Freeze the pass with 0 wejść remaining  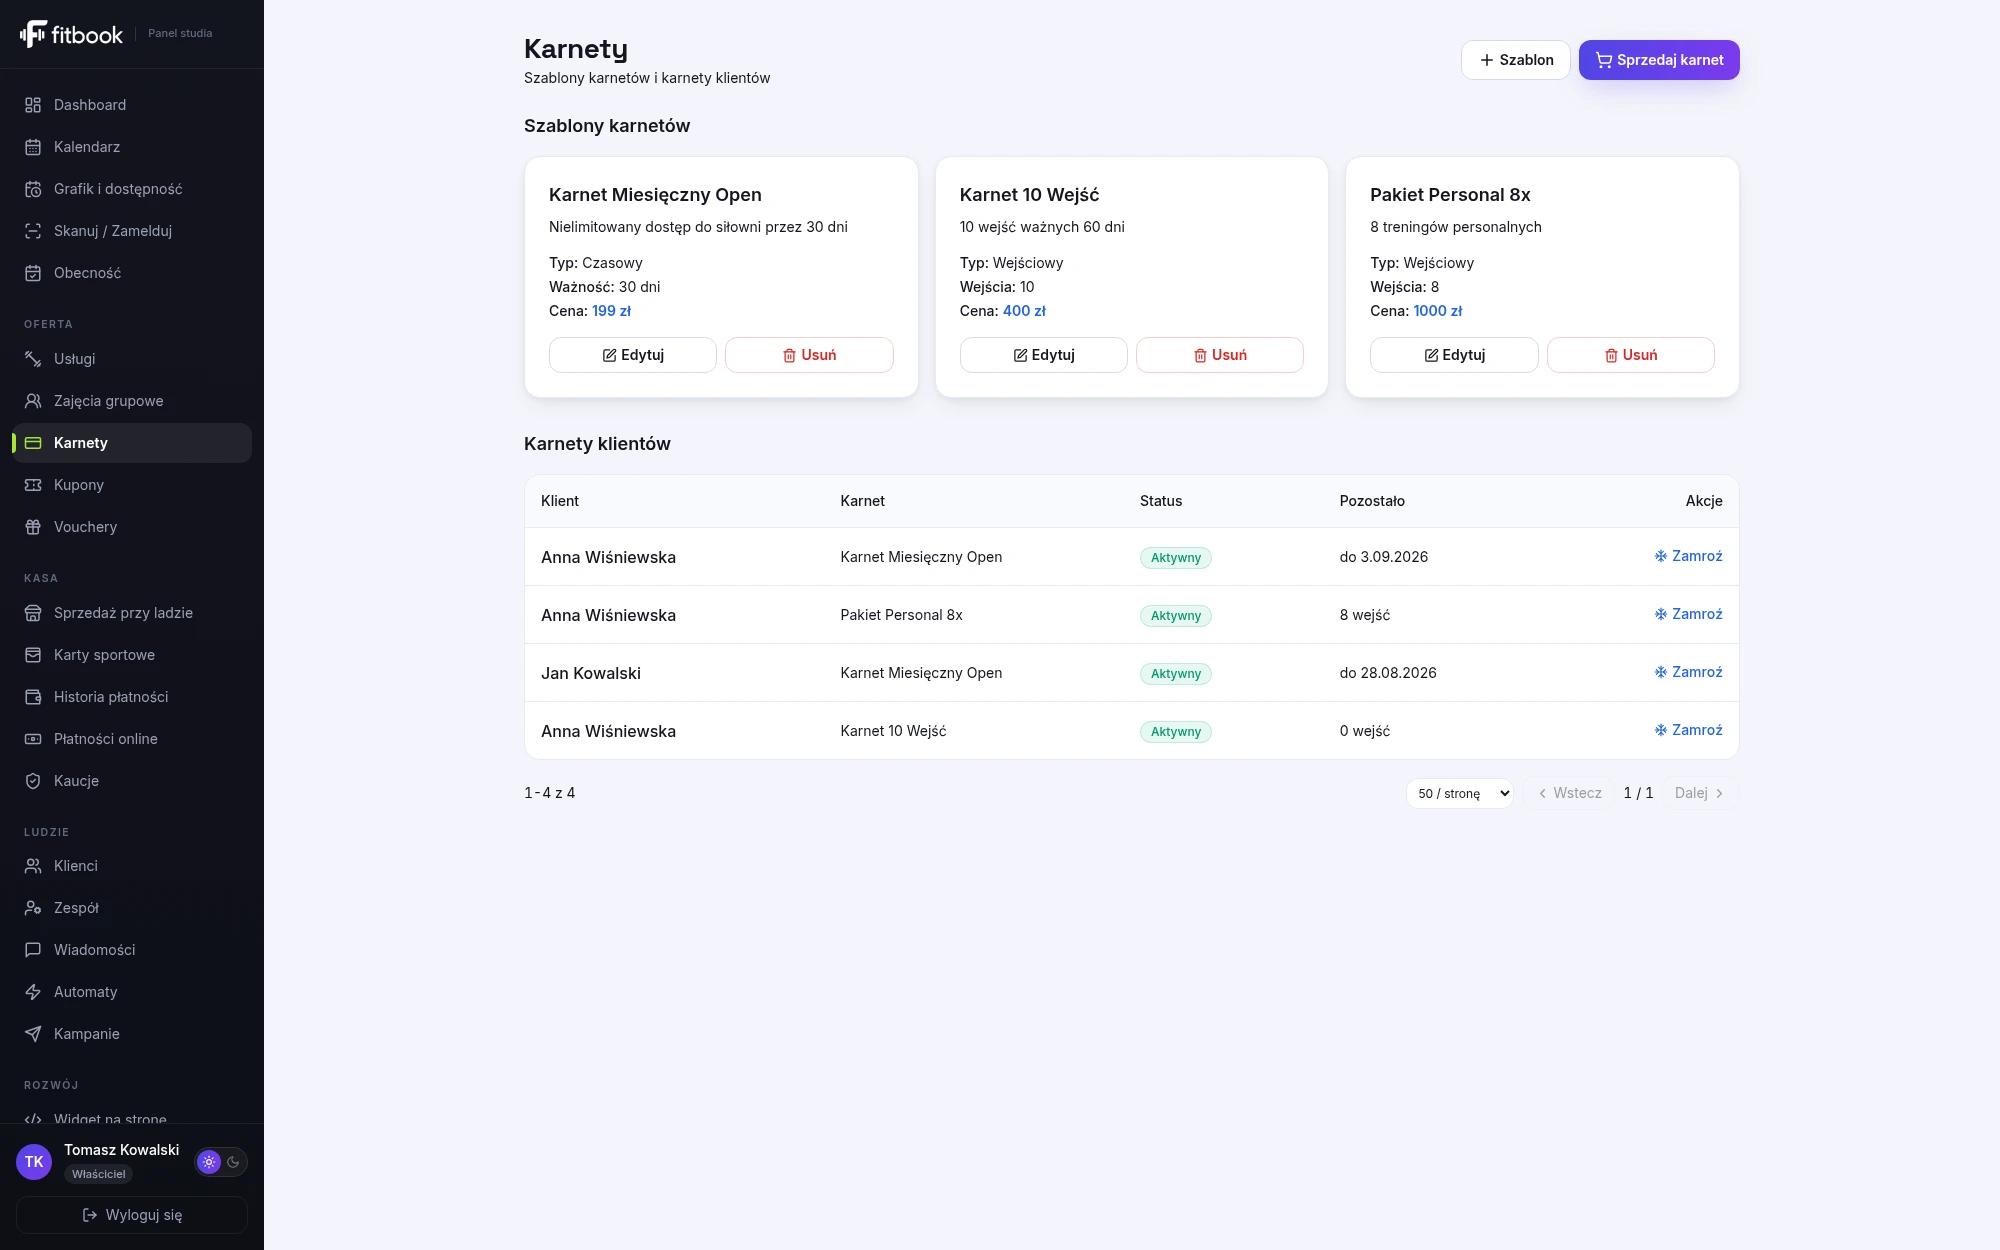point(1688,730)
